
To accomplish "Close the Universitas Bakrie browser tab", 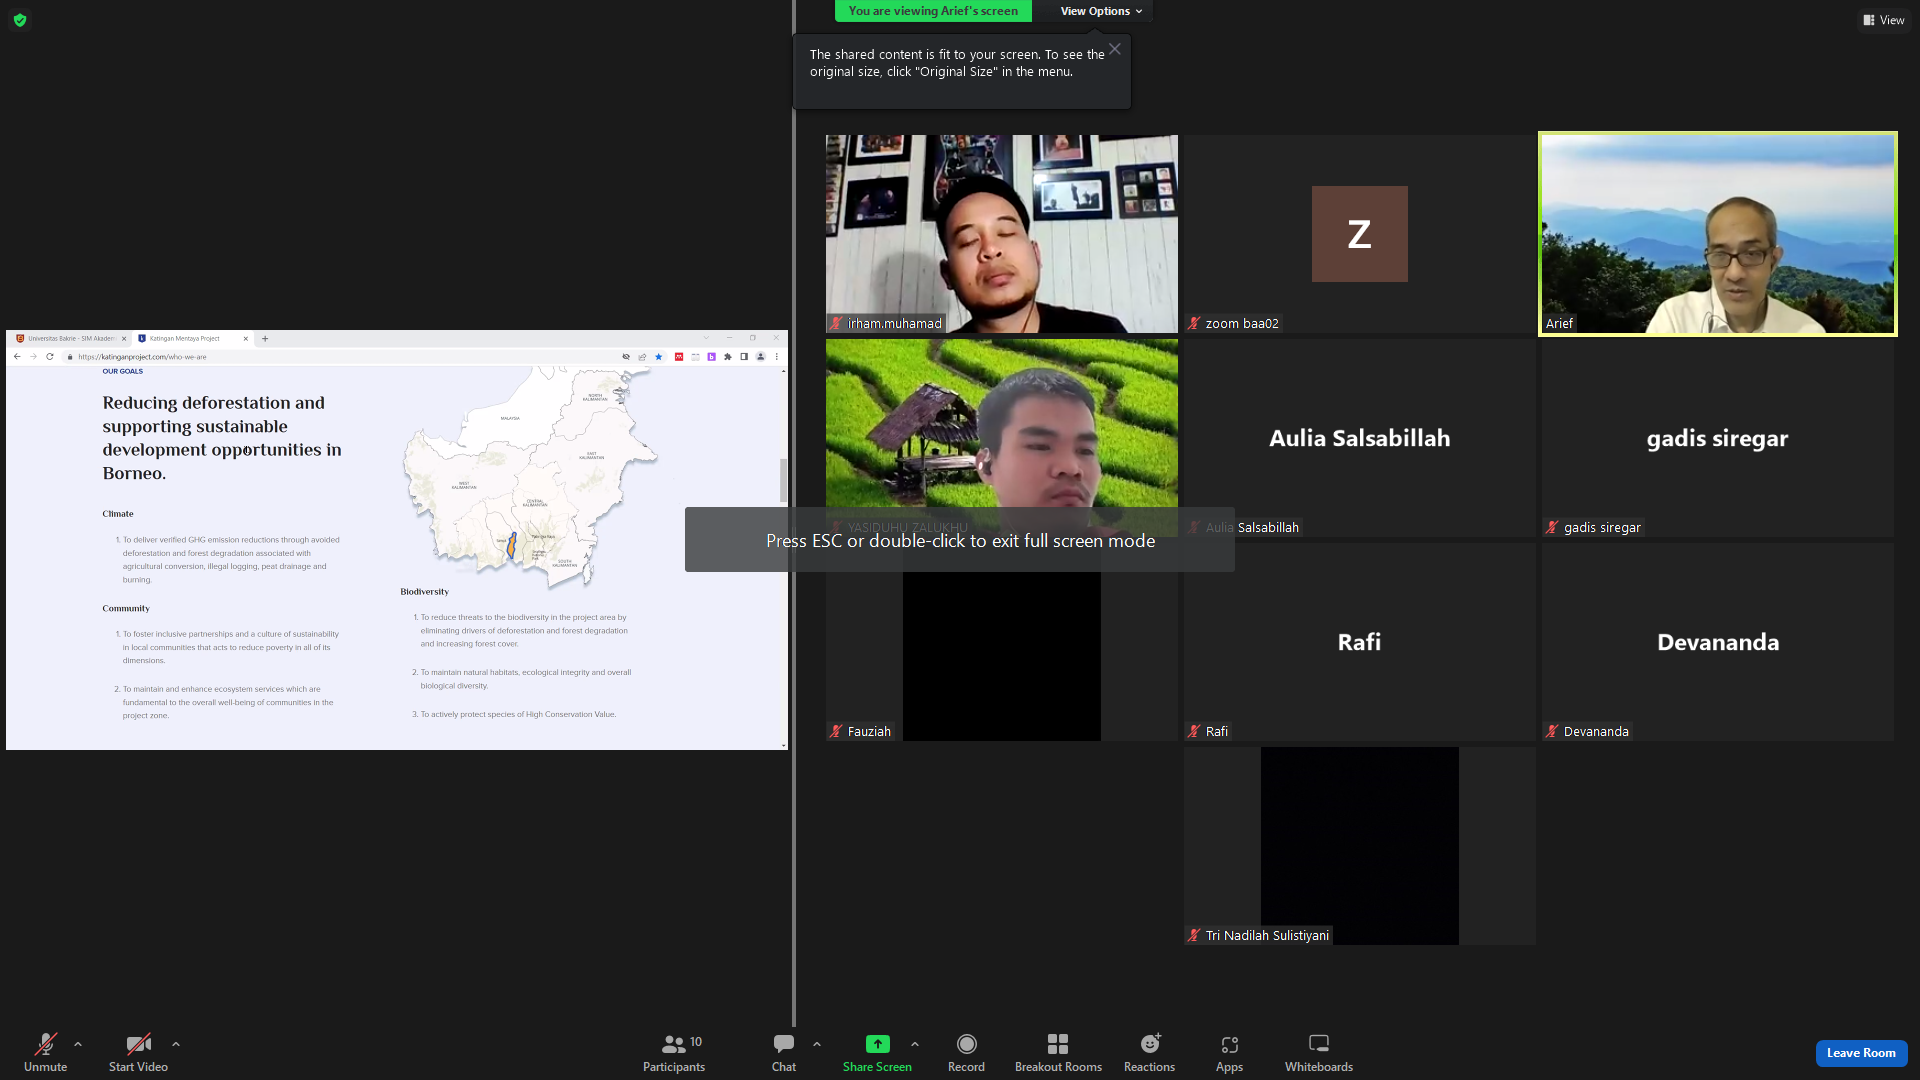I will pyautogui.click(x=124, y=339).
